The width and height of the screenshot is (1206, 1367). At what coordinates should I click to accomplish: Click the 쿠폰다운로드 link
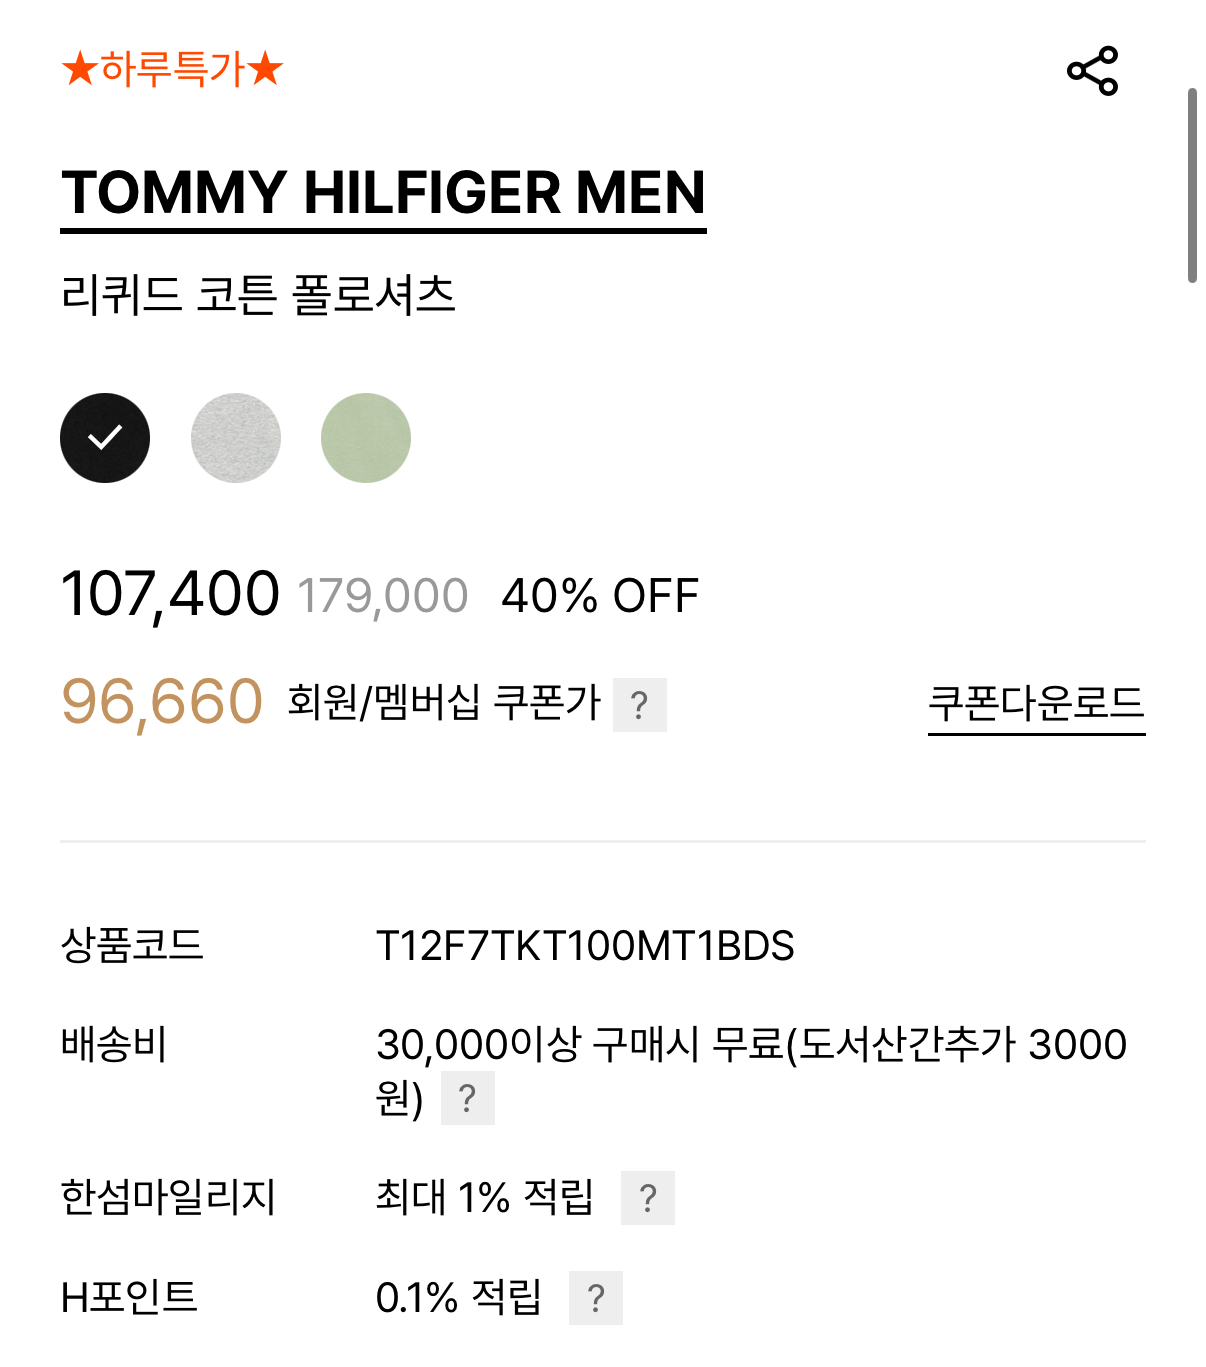pos(1036,704)
